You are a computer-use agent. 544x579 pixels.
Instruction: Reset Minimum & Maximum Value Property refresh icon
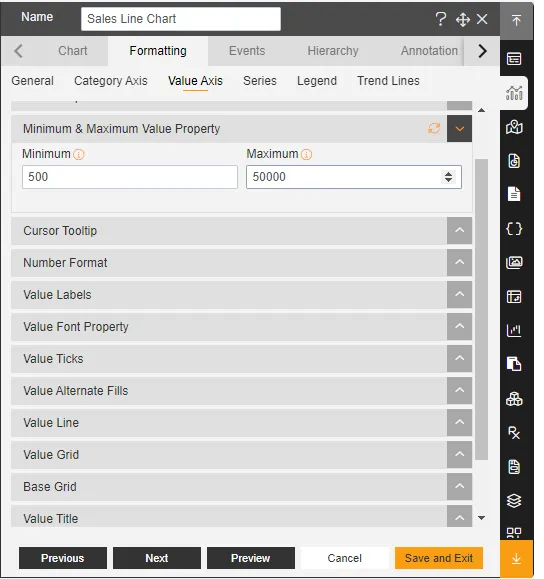tap(434, 129)
